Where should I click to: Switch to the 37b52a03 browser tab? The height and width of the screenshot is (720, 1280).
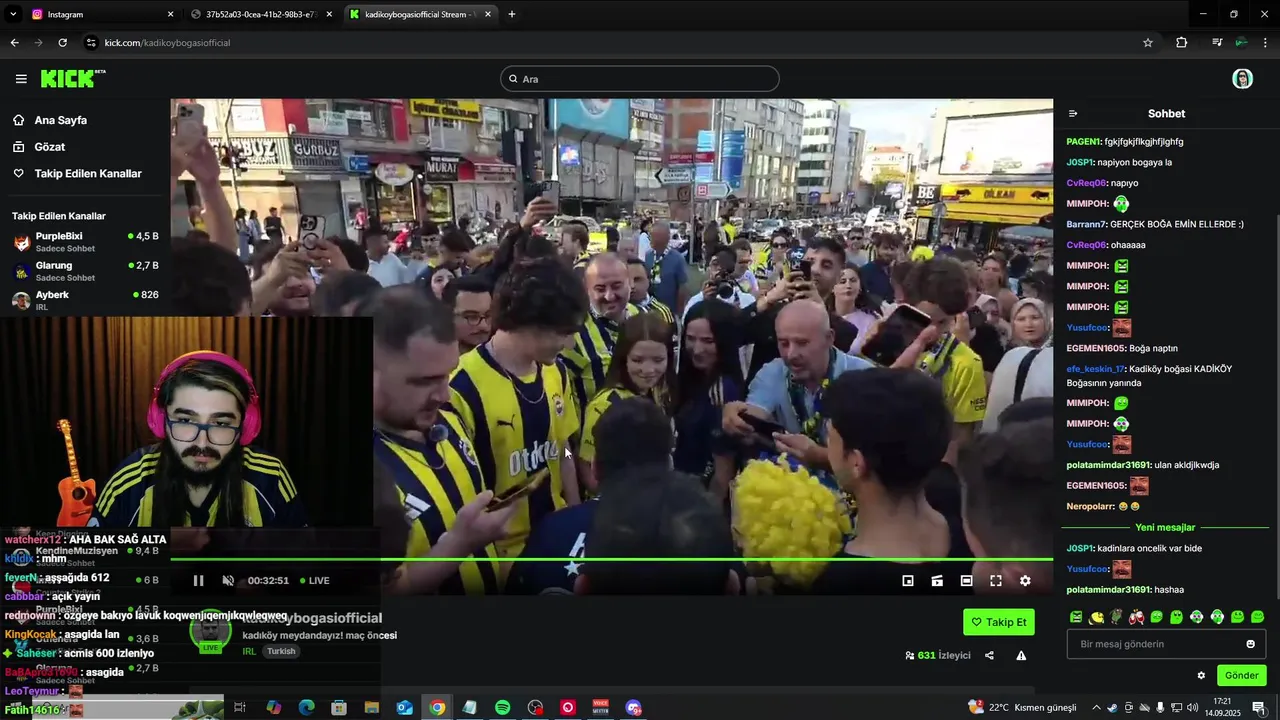pyautogui.click(x=260, y=14)
